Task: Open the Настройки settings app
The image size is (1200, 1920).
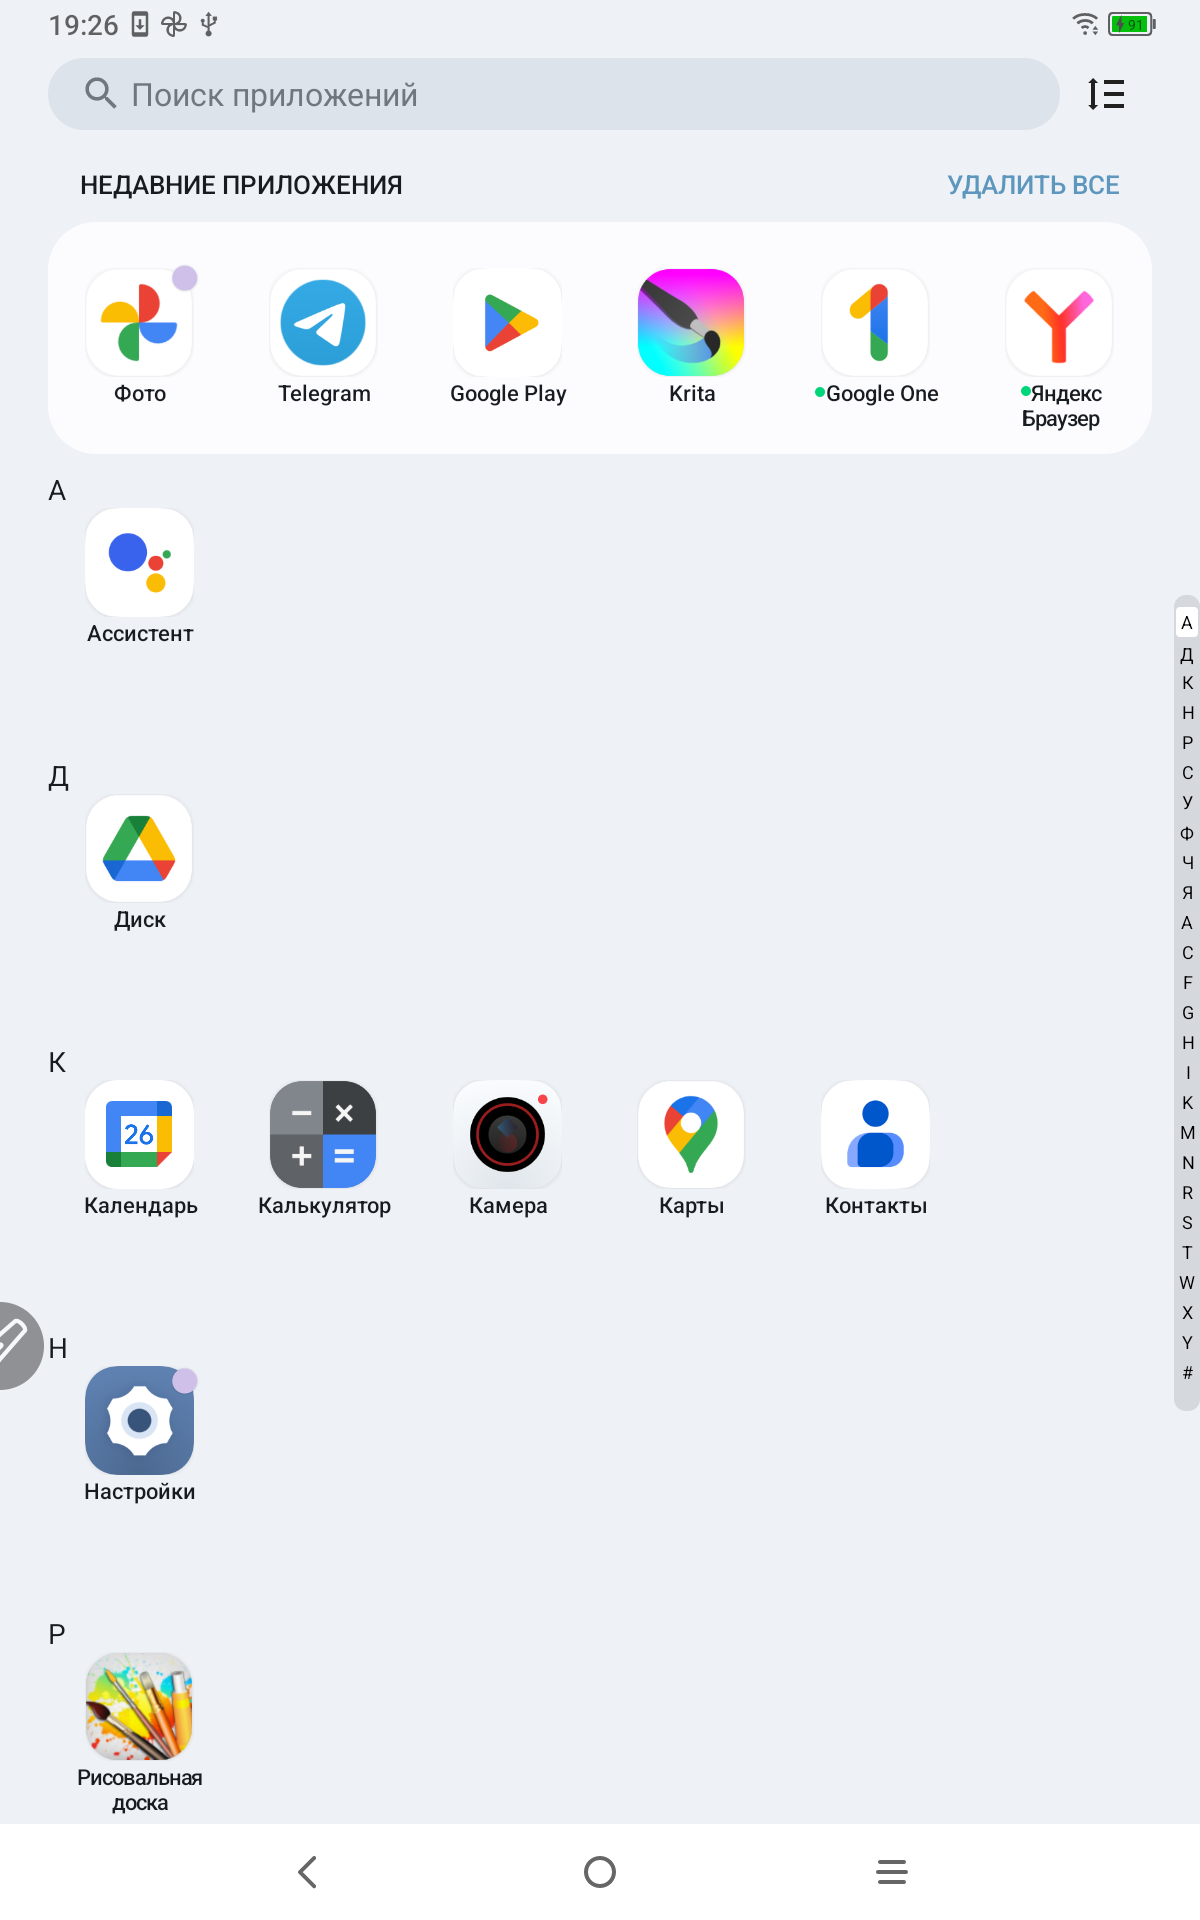Action: (x=139, y=1420)
